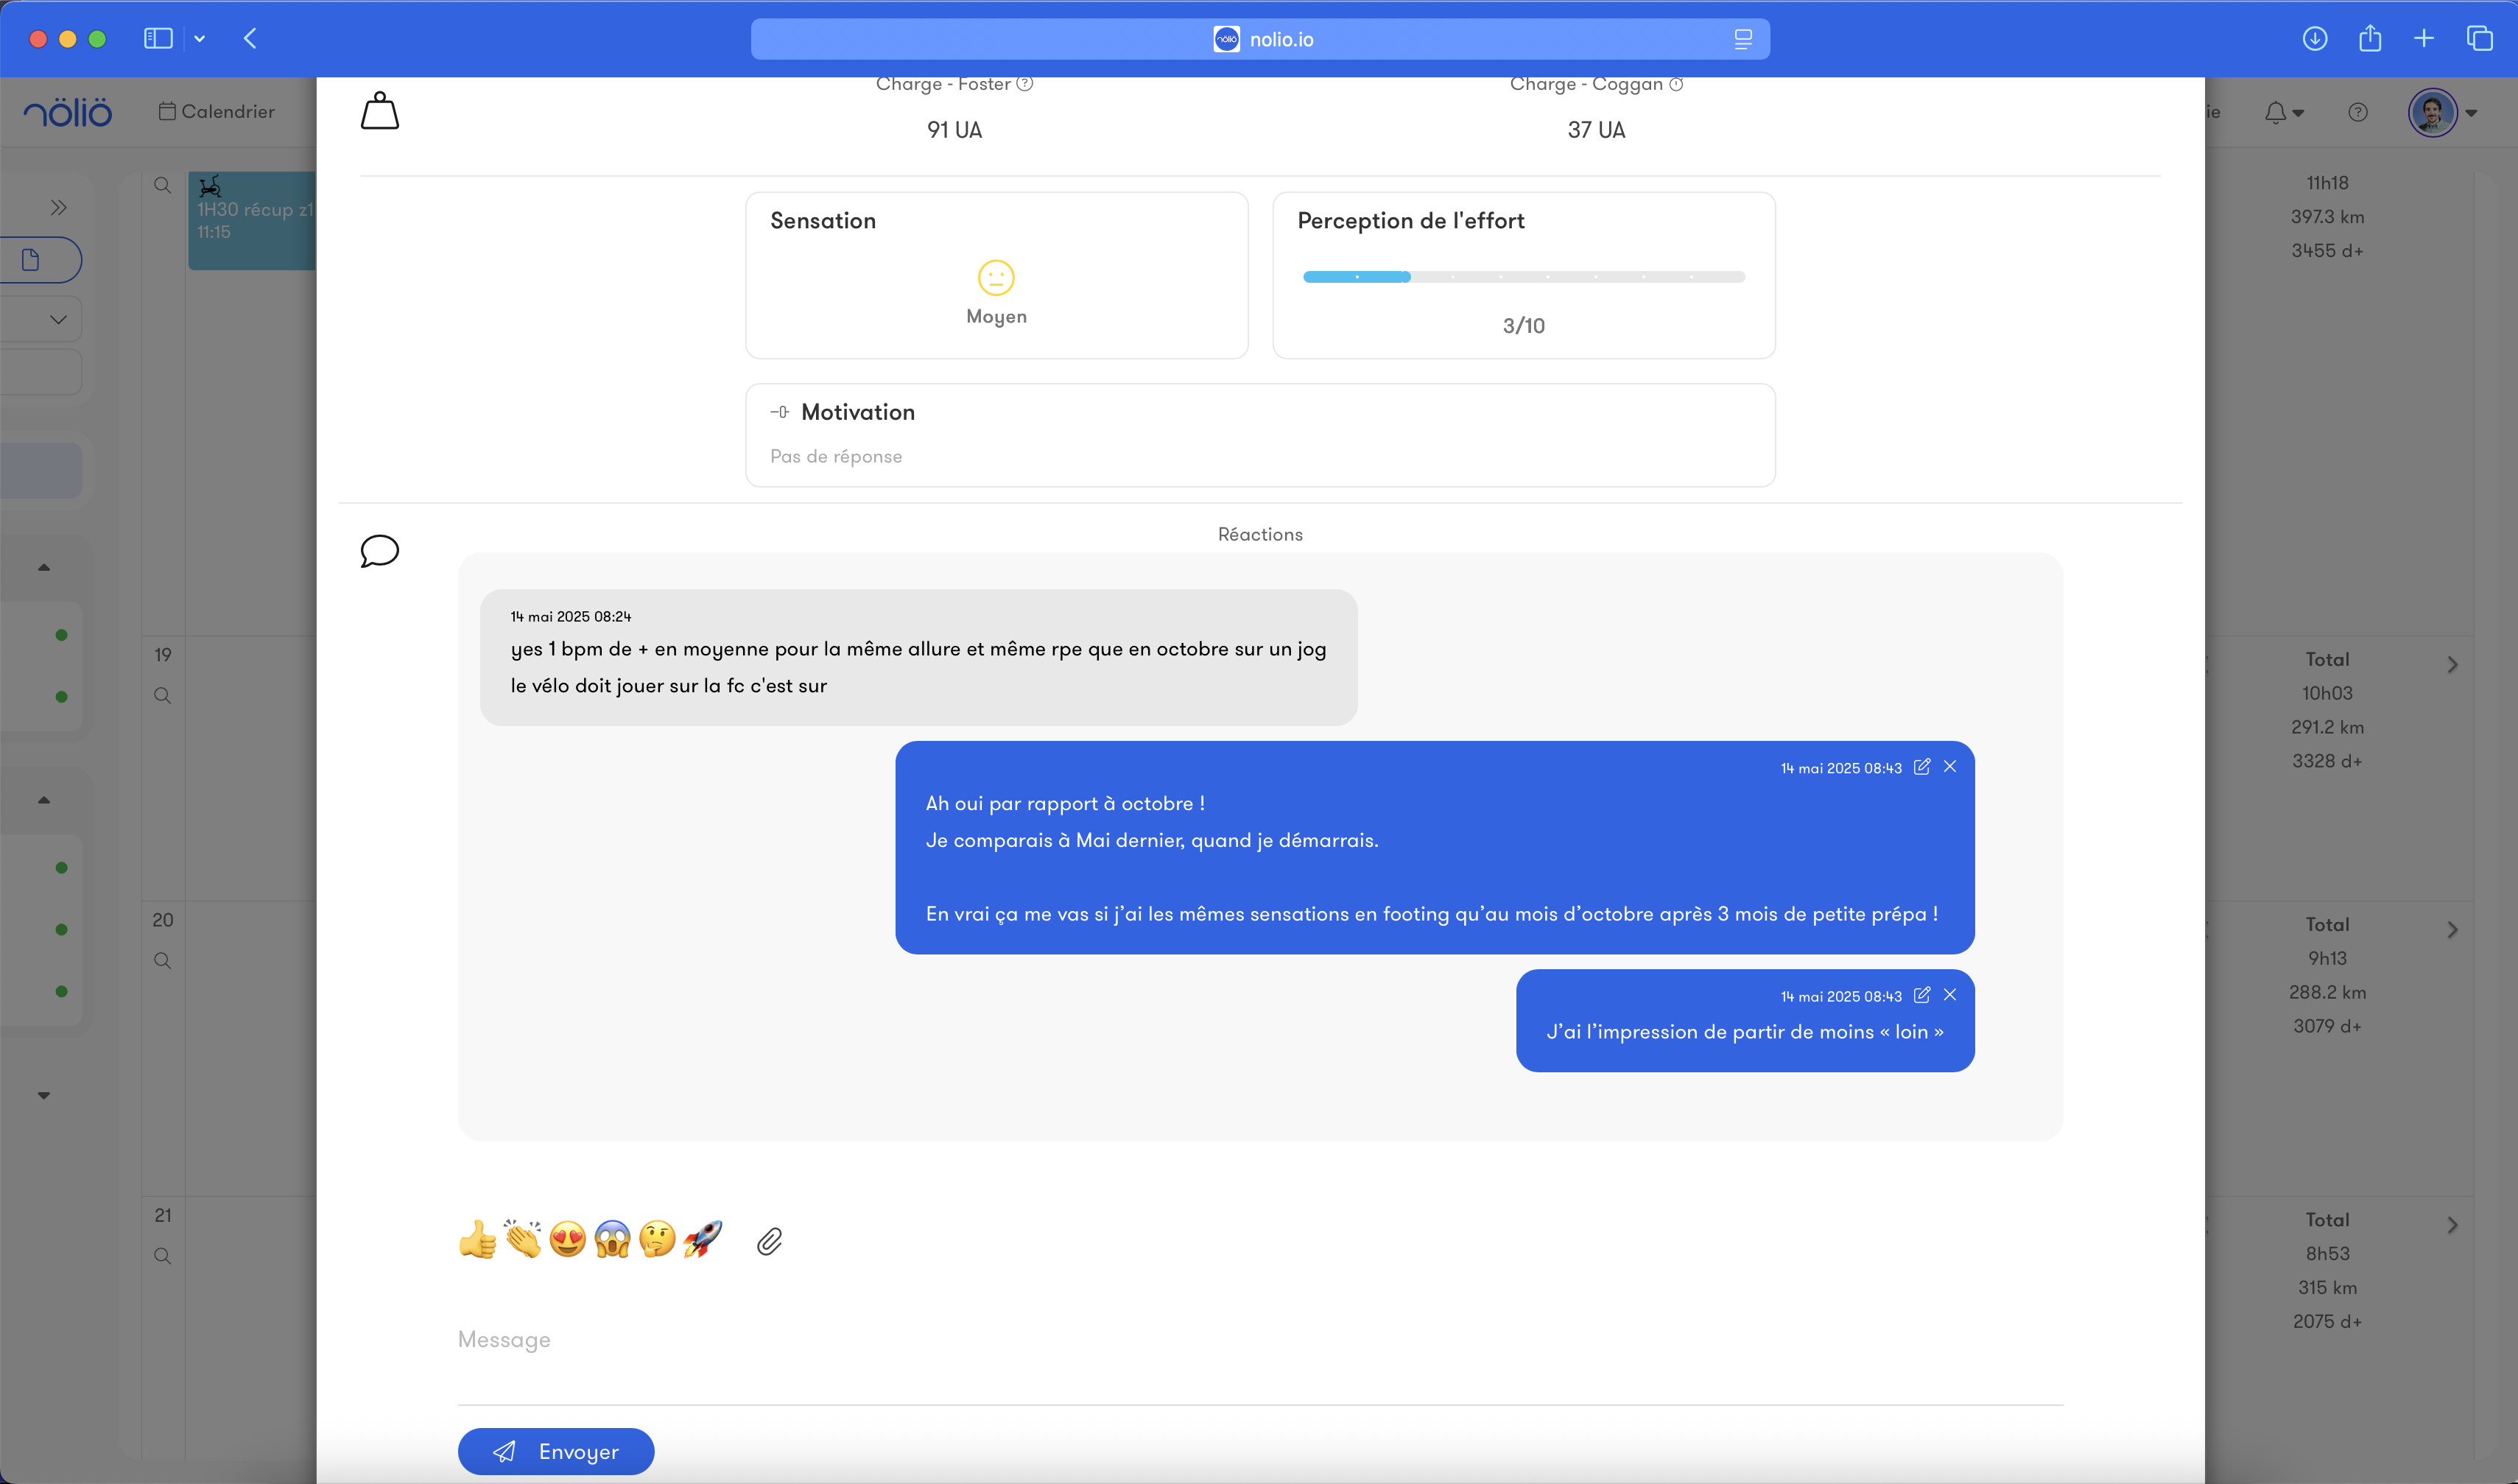Click the Charge Foster help icon
Viewport: 2518px width, 1484px height.
tap(1025, 84)
